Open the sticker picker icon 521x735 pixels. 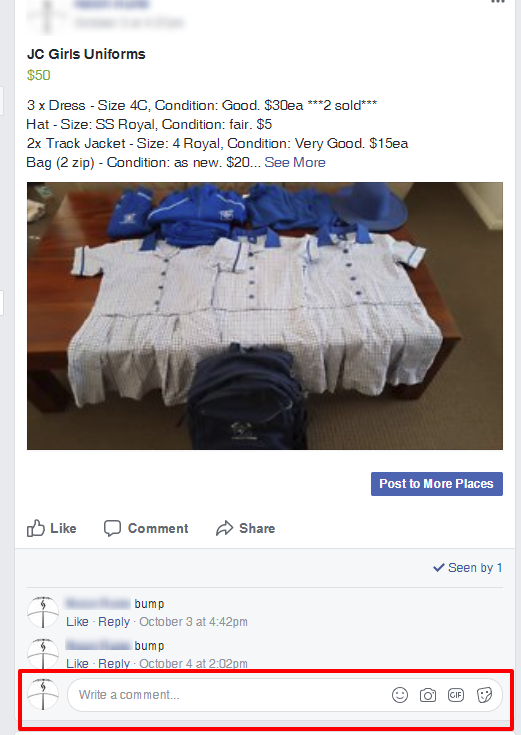[x=484, y=695]
